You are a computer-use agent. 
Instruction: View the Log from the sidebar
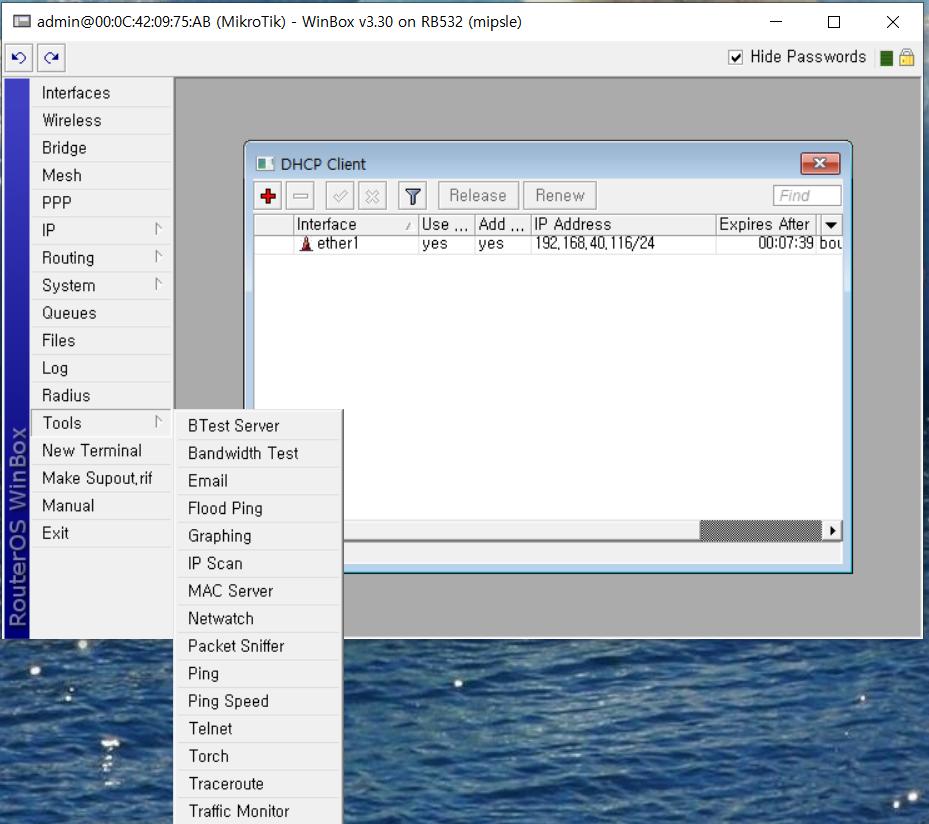101,368
